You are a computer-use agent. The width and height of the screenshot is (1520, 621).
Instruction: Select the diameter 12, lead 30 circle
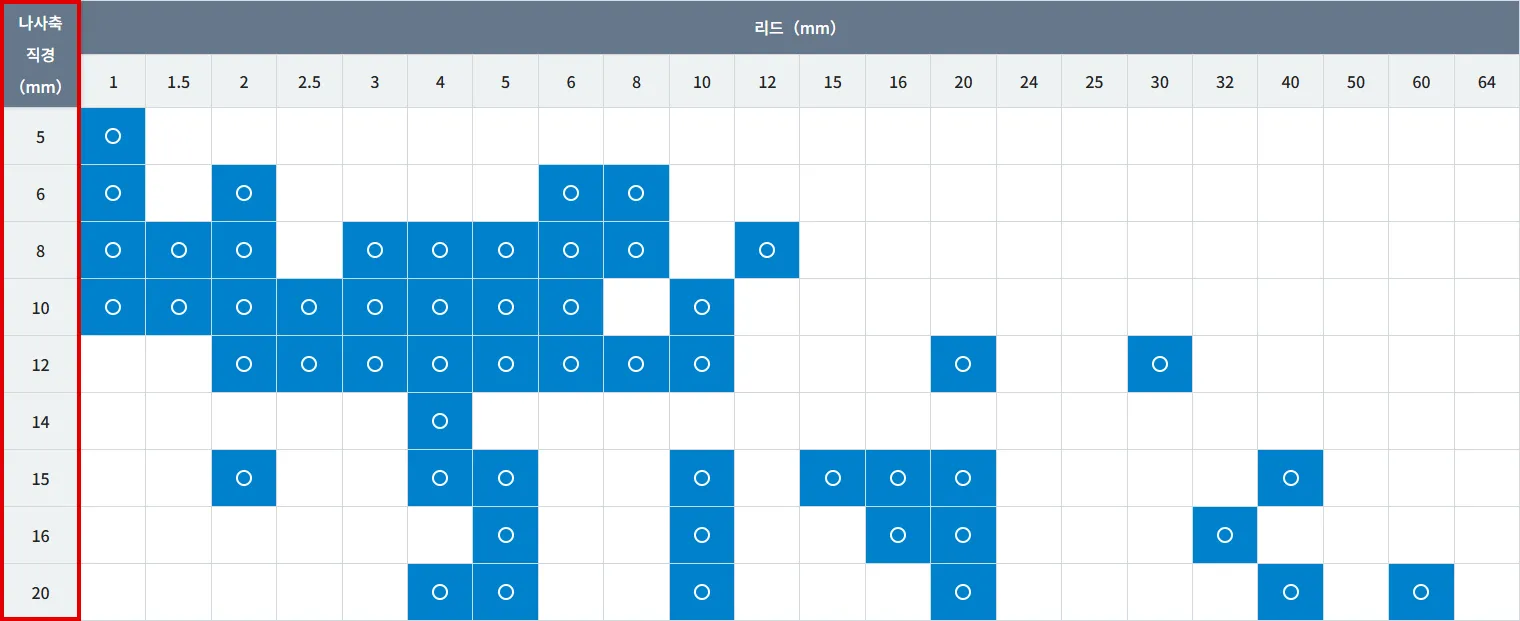pyautogui.click(x=1159, y=364)
